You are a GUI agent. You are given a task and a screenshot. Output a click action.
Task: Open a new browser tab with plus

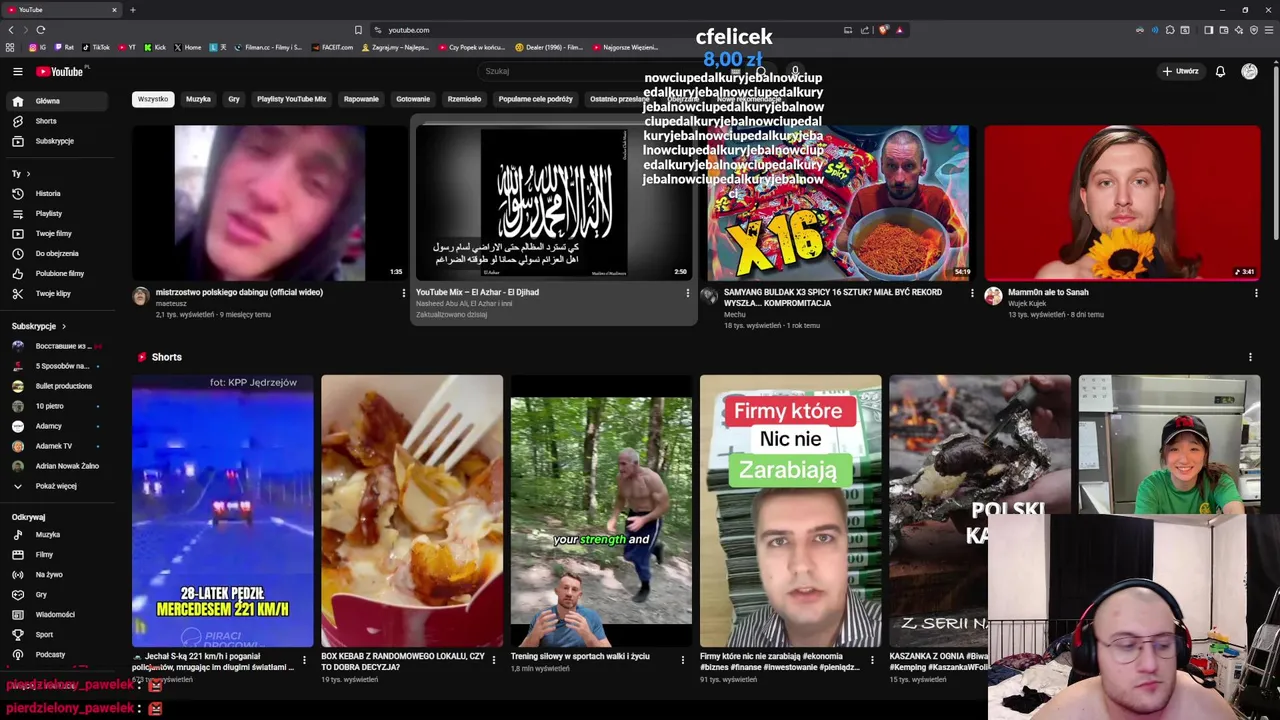click(x=132, y=10)
